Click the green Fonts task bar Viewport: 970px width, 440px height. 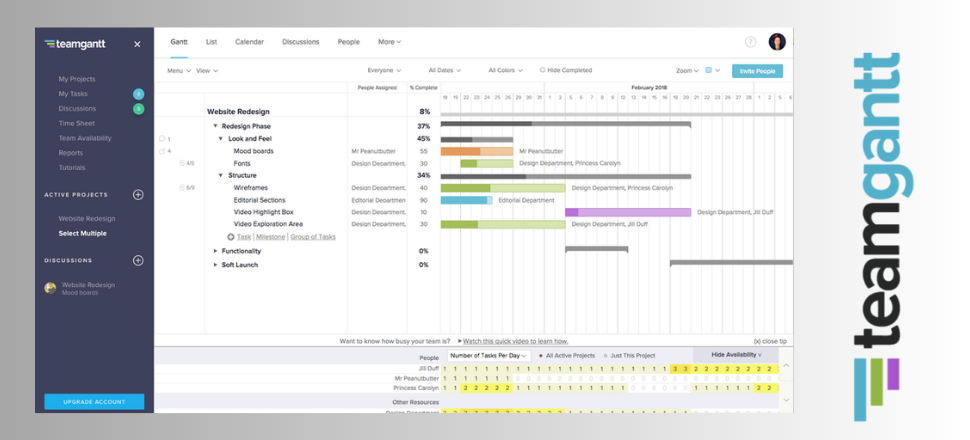pyautogui.click(x=487, y=163)
